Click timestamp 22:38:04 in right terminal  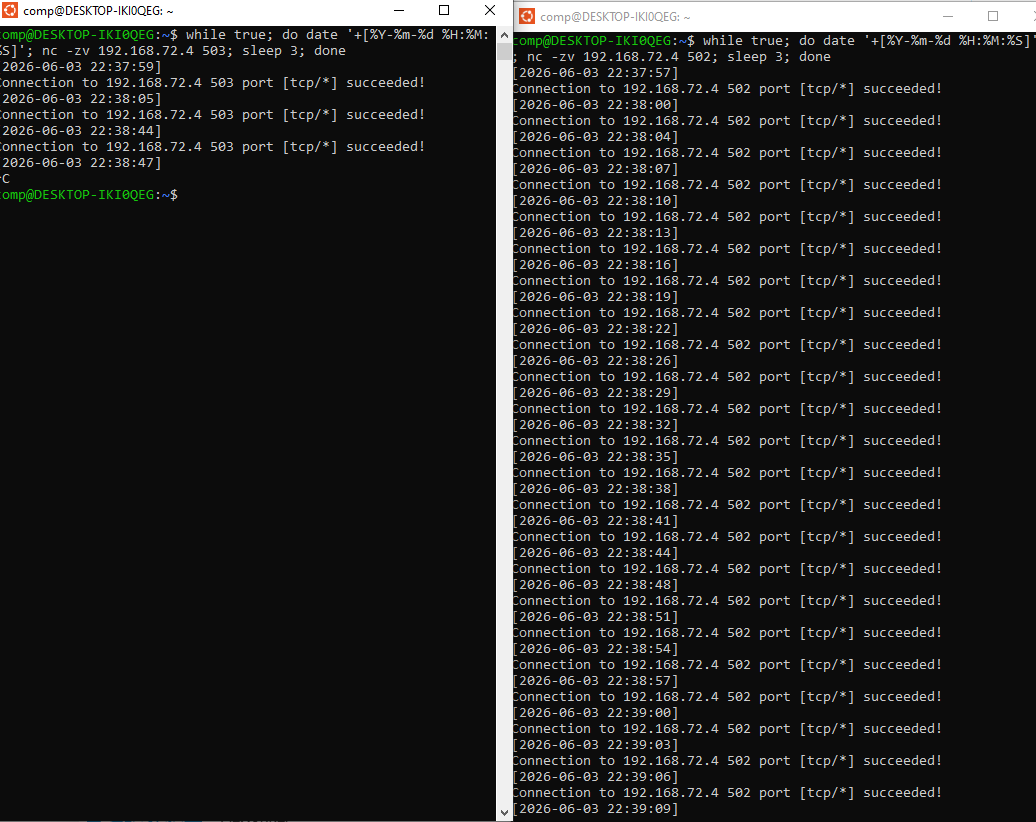(596, 137)
